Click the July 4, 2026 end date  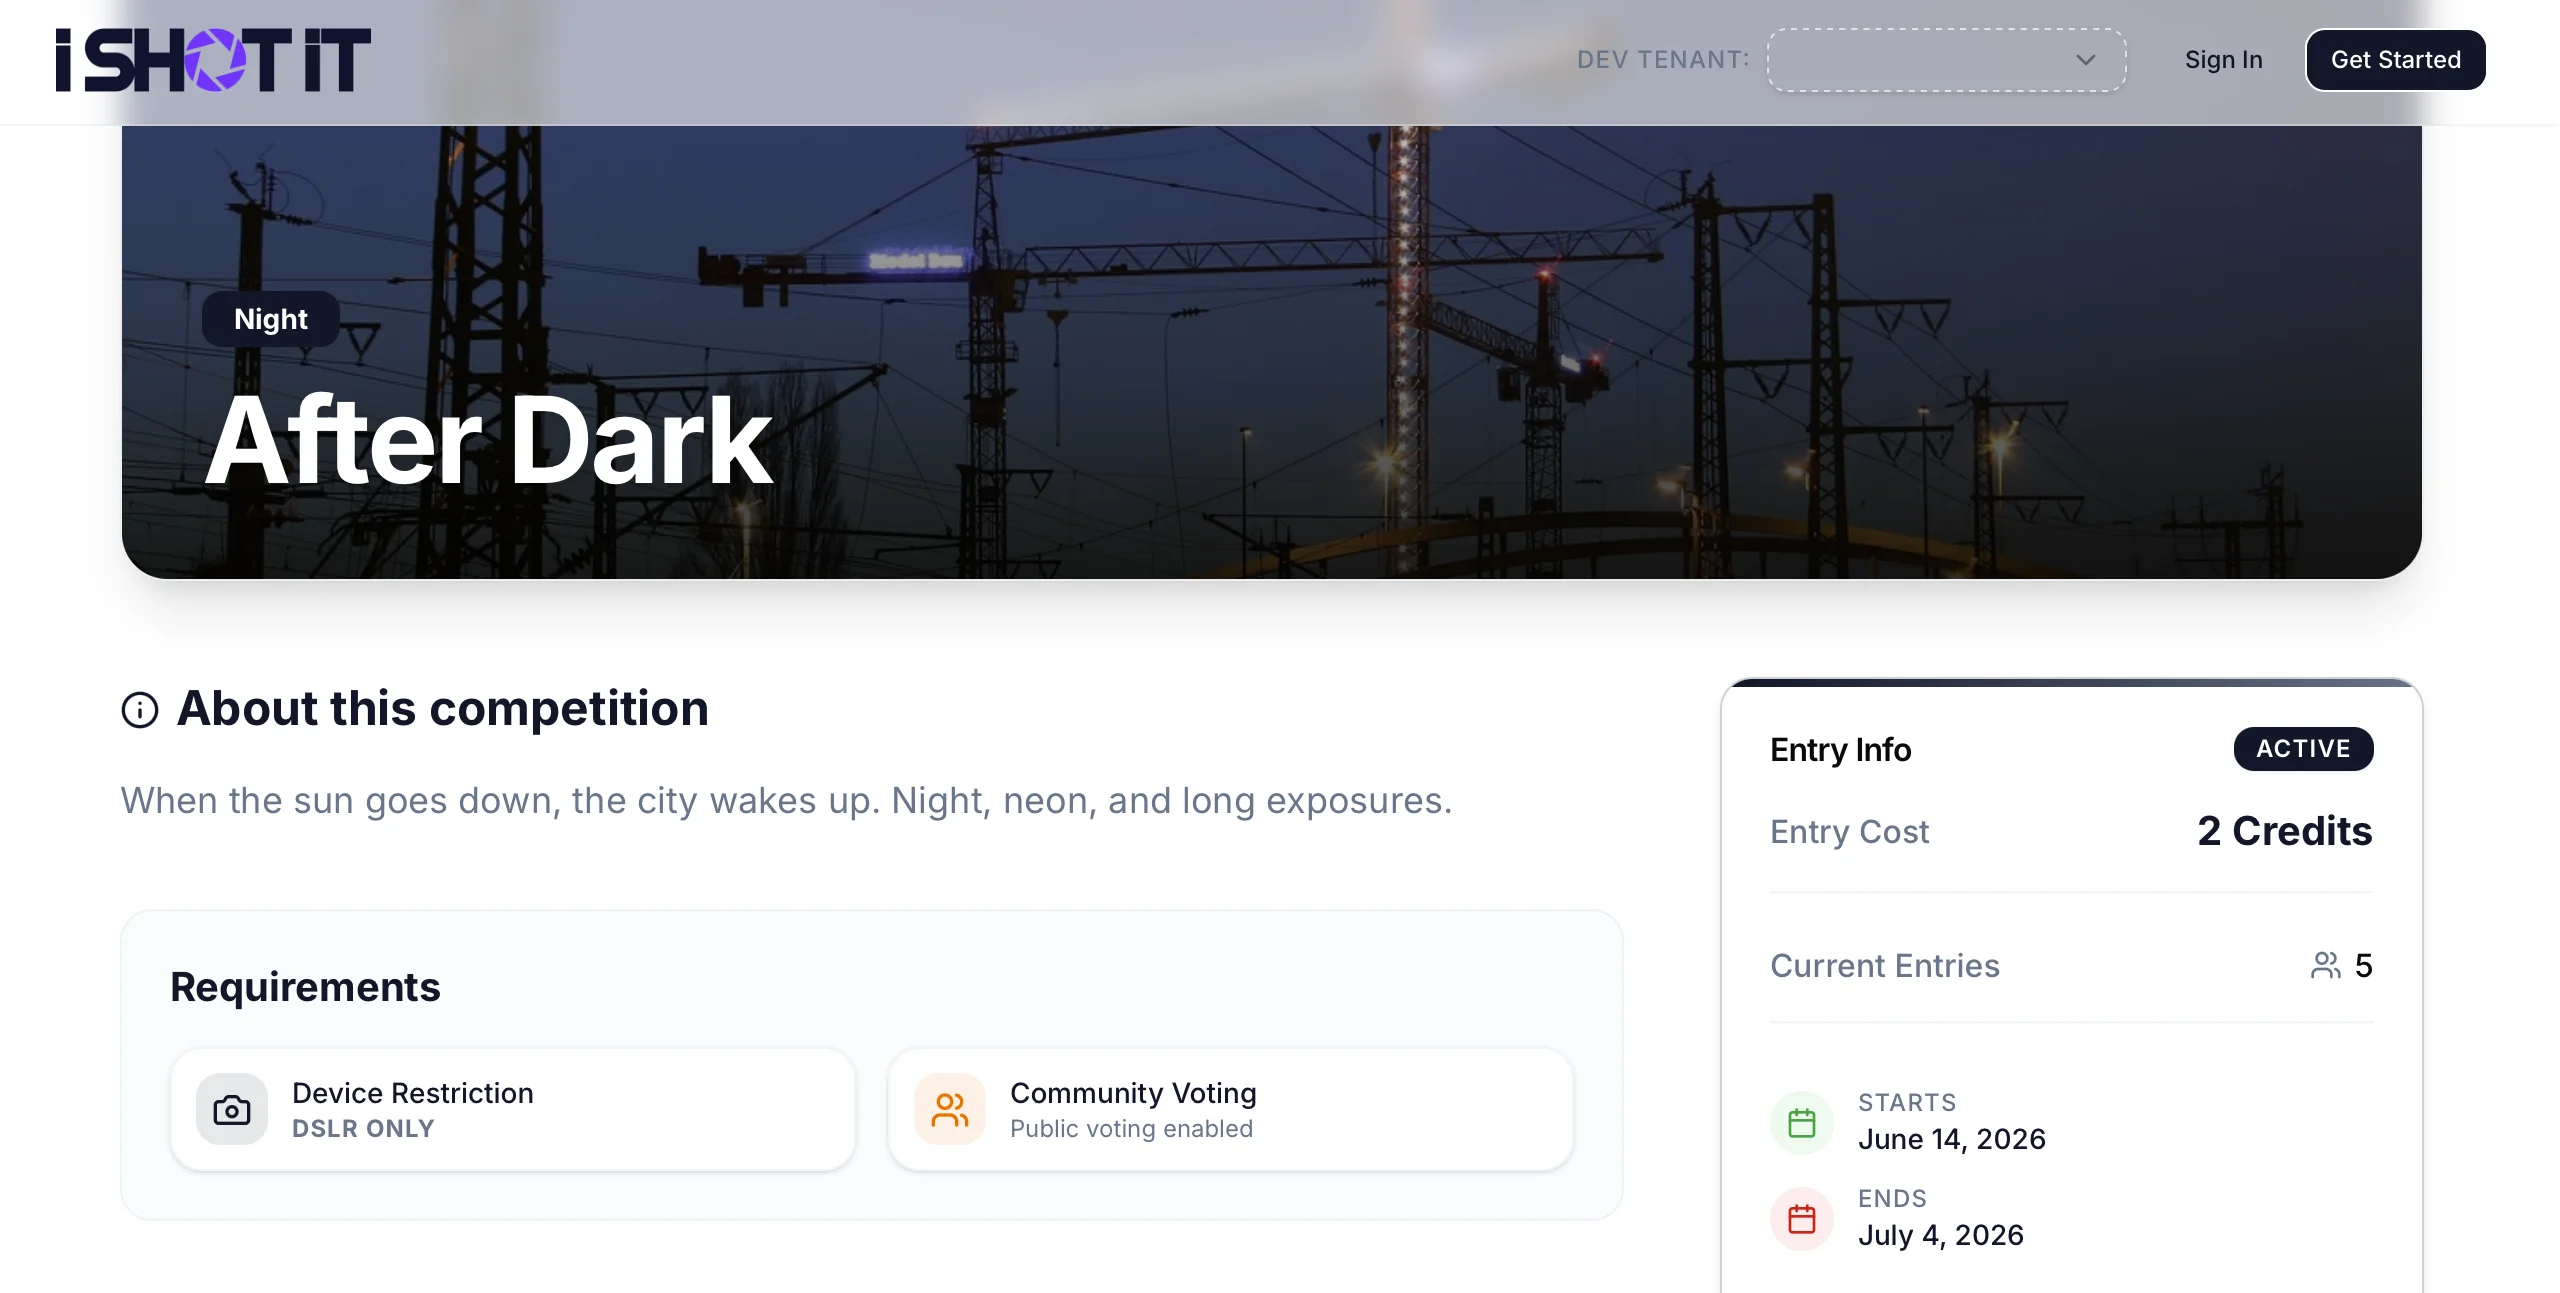[1940, 1235]
